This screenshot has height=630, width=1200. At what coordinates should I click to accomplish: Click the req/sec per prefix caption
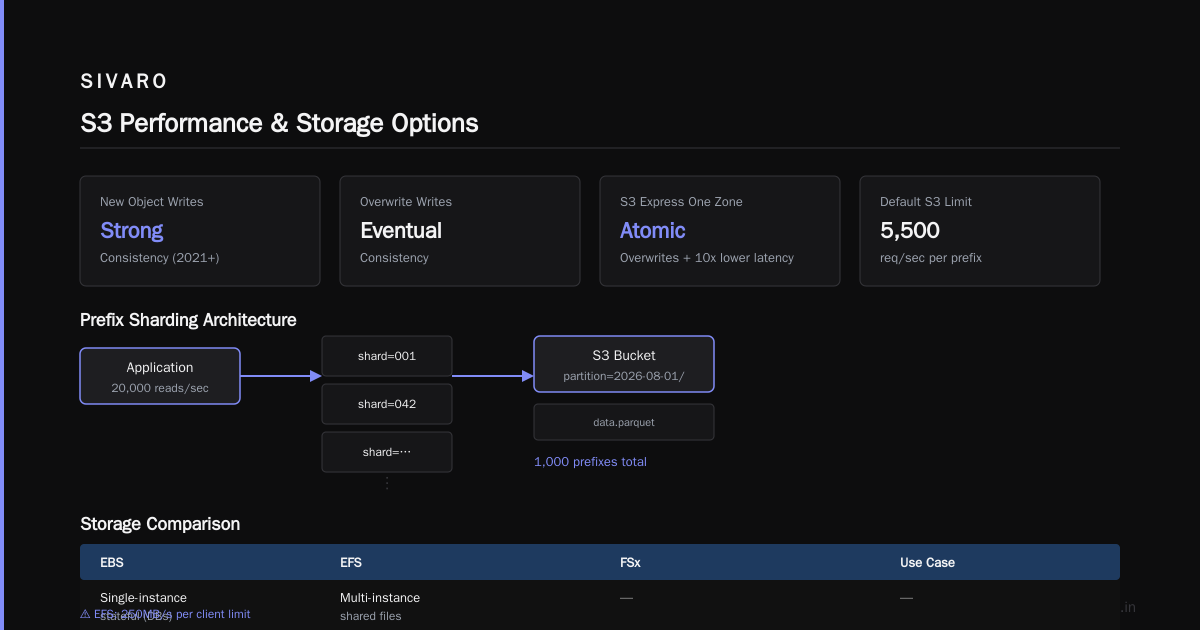(x=930, y=258)
